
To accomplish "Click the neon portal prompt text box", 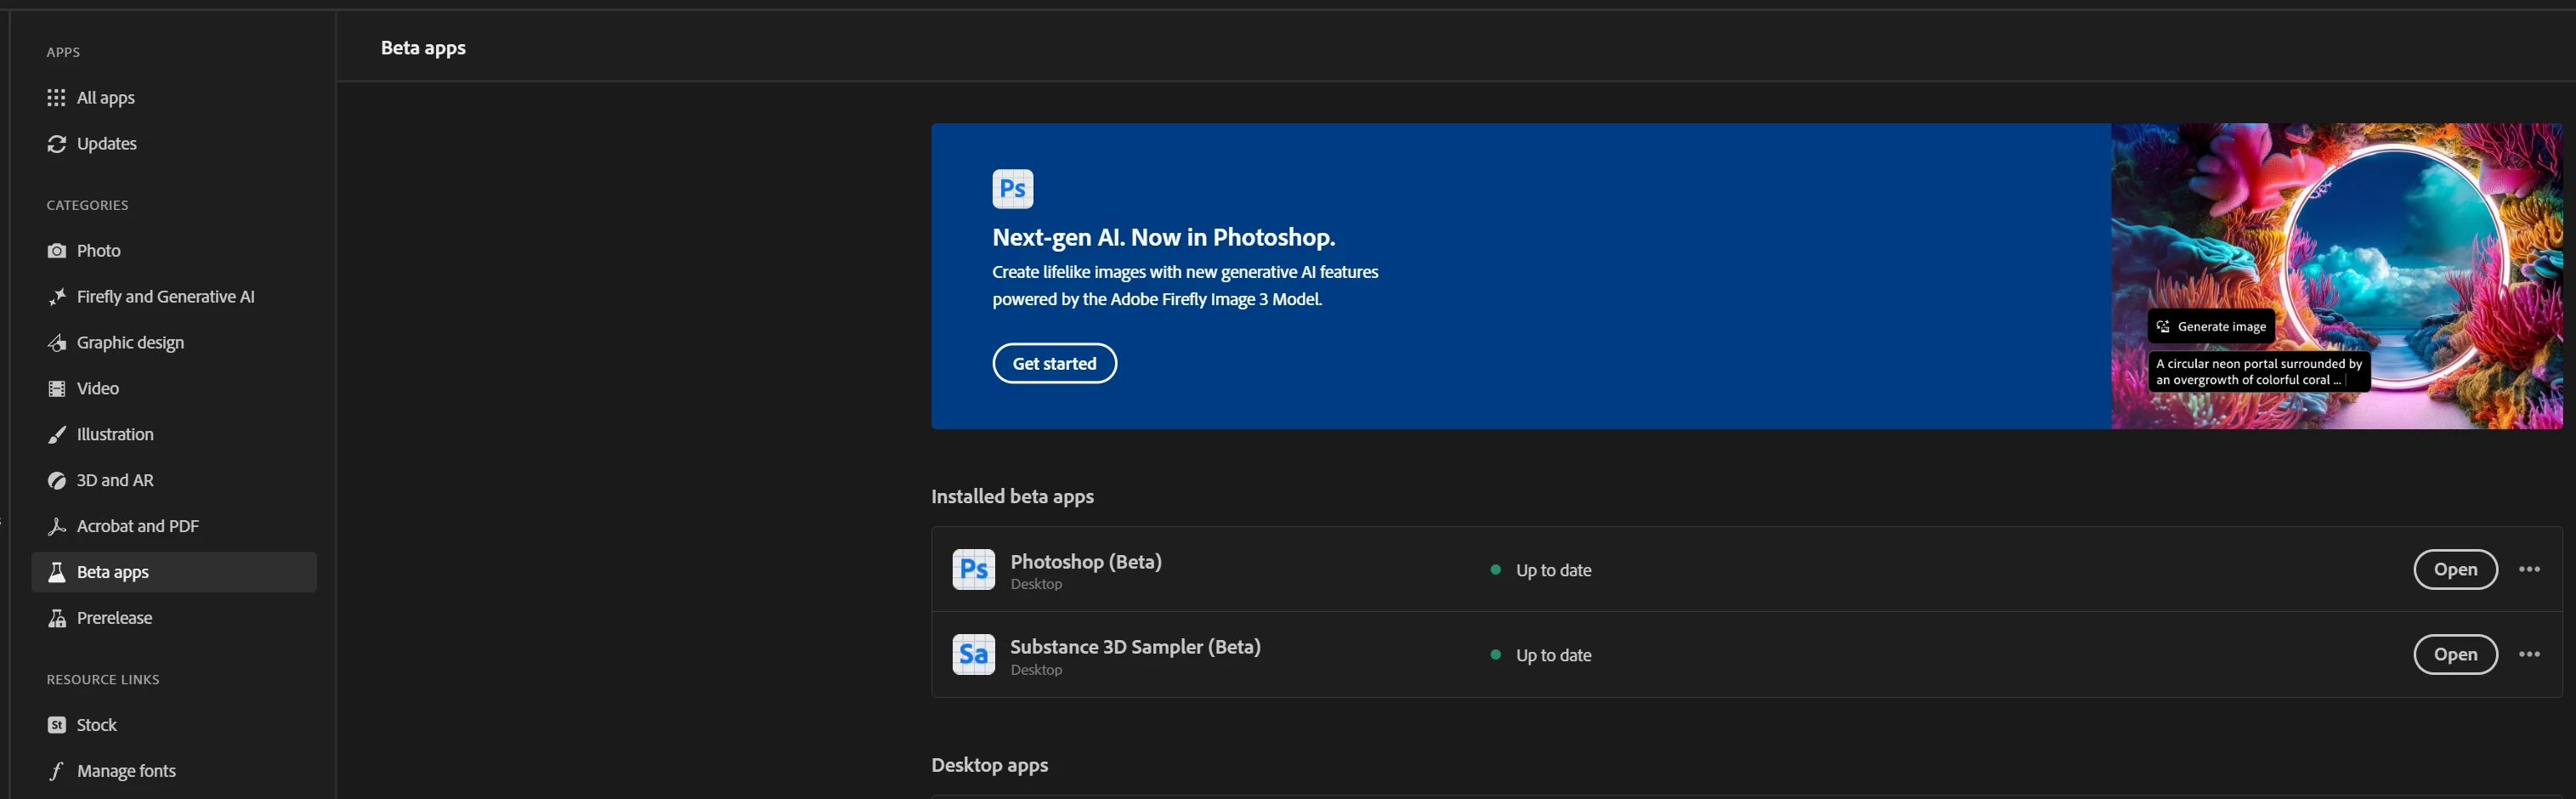I will pos(2259,372).
